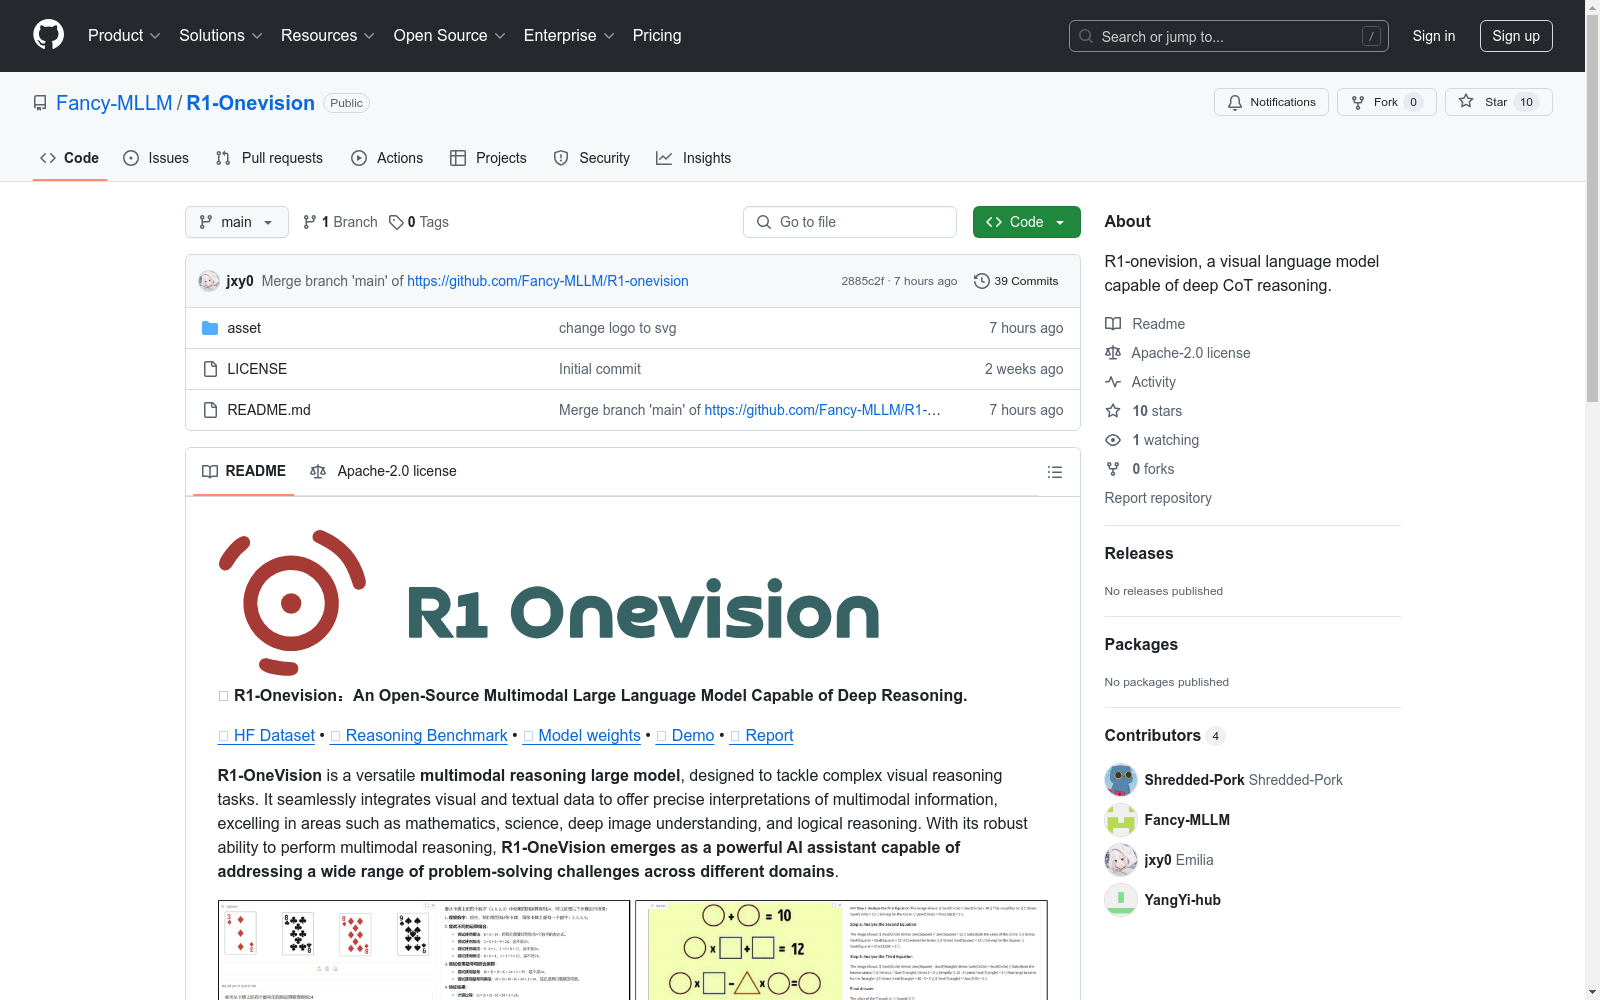Click the README.md file icon

pos(210,410)
